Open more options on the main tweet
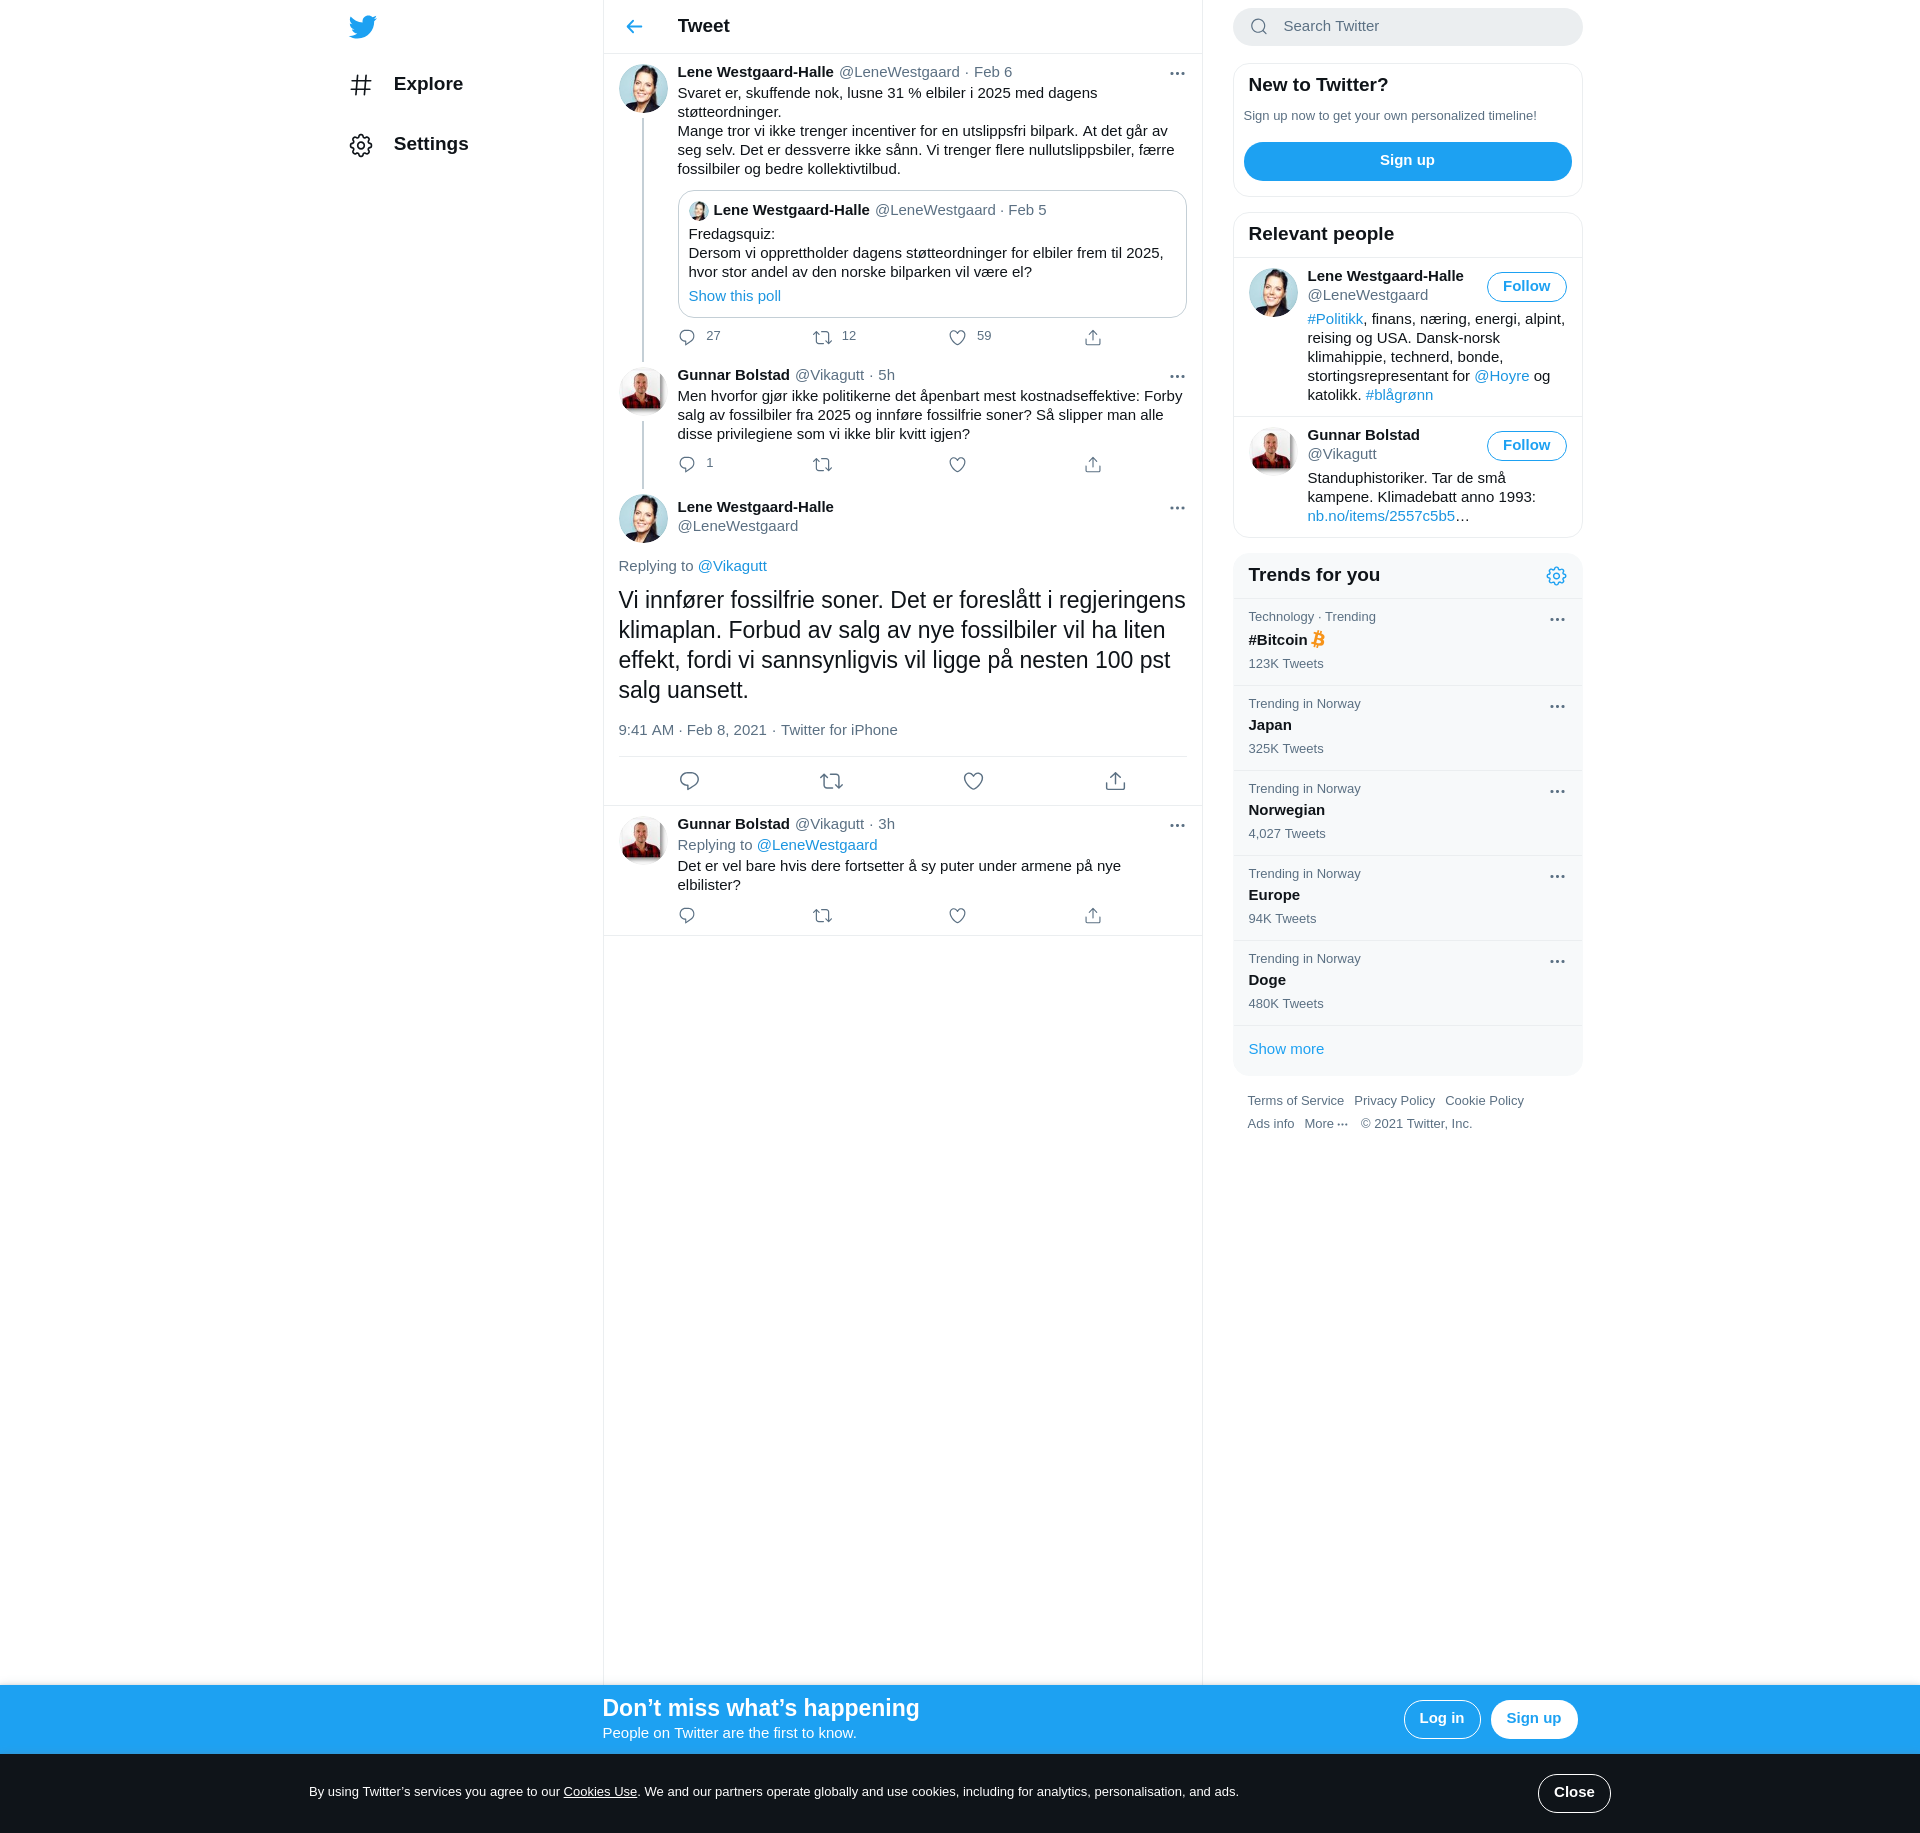Screen dimensions: 1920x1833 (1177, 508)
